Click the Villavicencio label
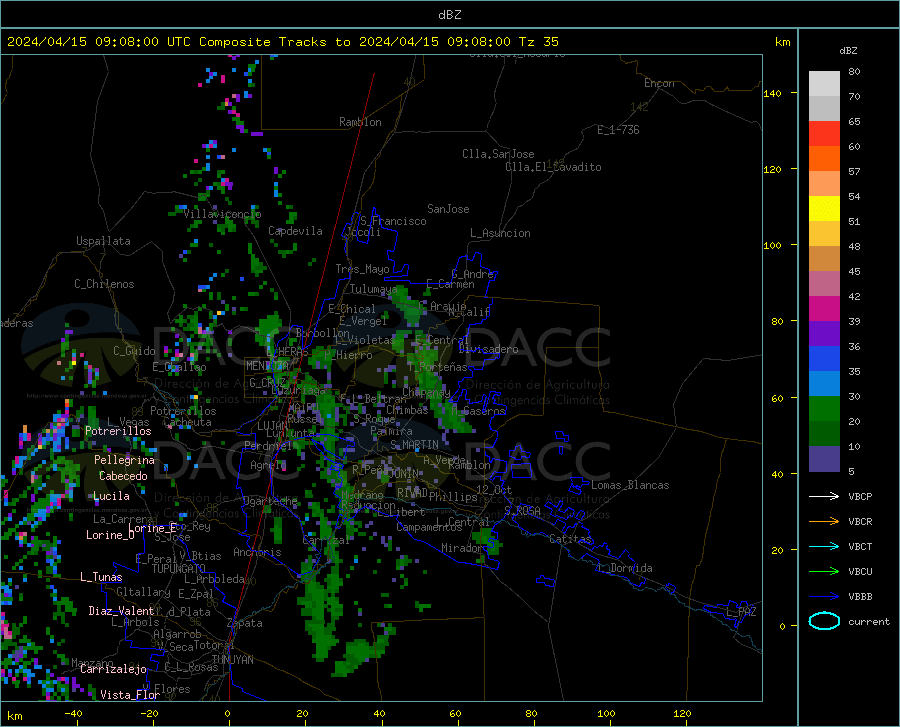This screenshot has width=900, height=727. (x=222, y=214)
